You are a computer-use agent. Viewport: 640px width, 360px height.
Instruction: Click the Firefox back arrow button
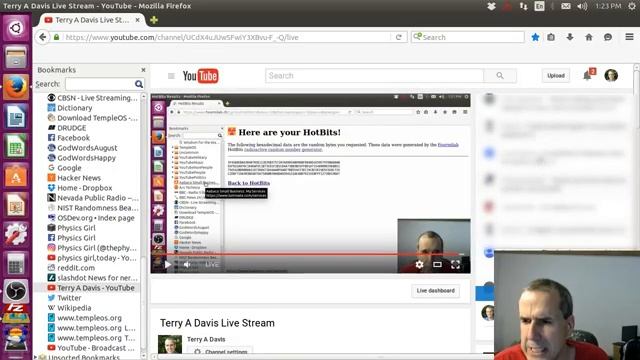click(42, 37)
